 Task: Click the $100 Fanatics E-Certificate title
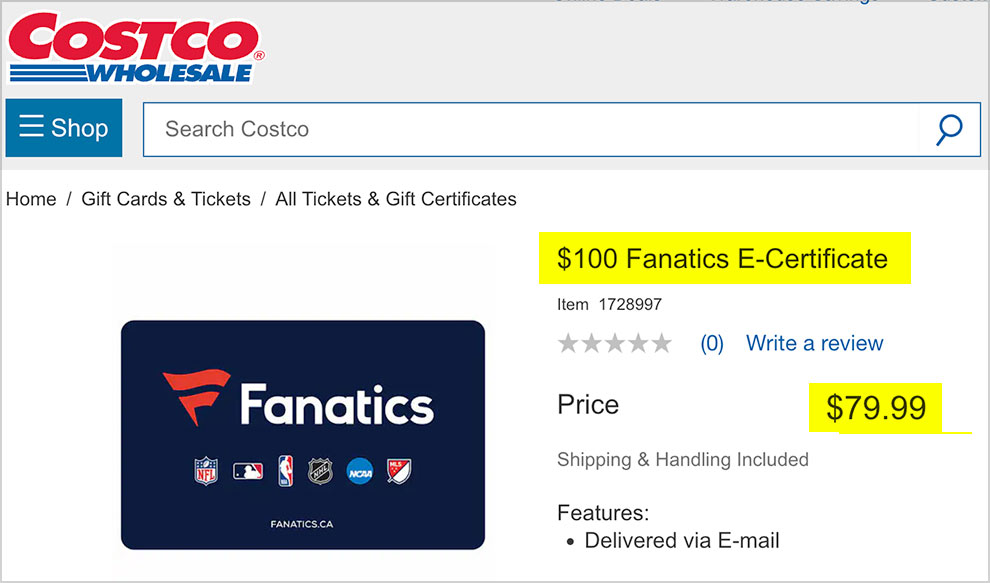(723, 259)
